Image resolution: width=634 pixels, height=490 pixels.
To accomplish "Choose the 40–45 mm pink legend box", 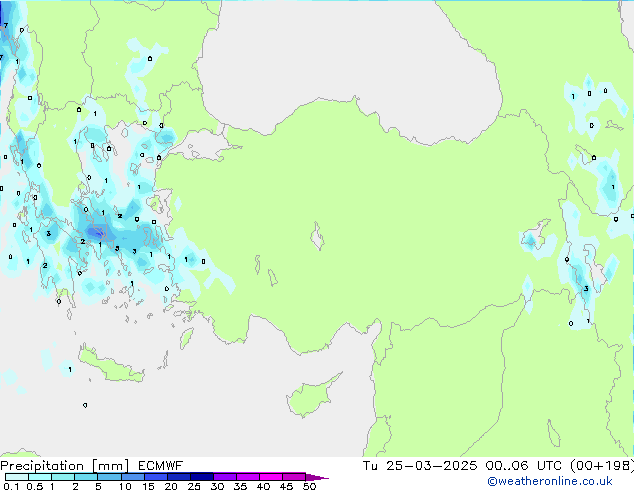I will click(x=271, y=477).
